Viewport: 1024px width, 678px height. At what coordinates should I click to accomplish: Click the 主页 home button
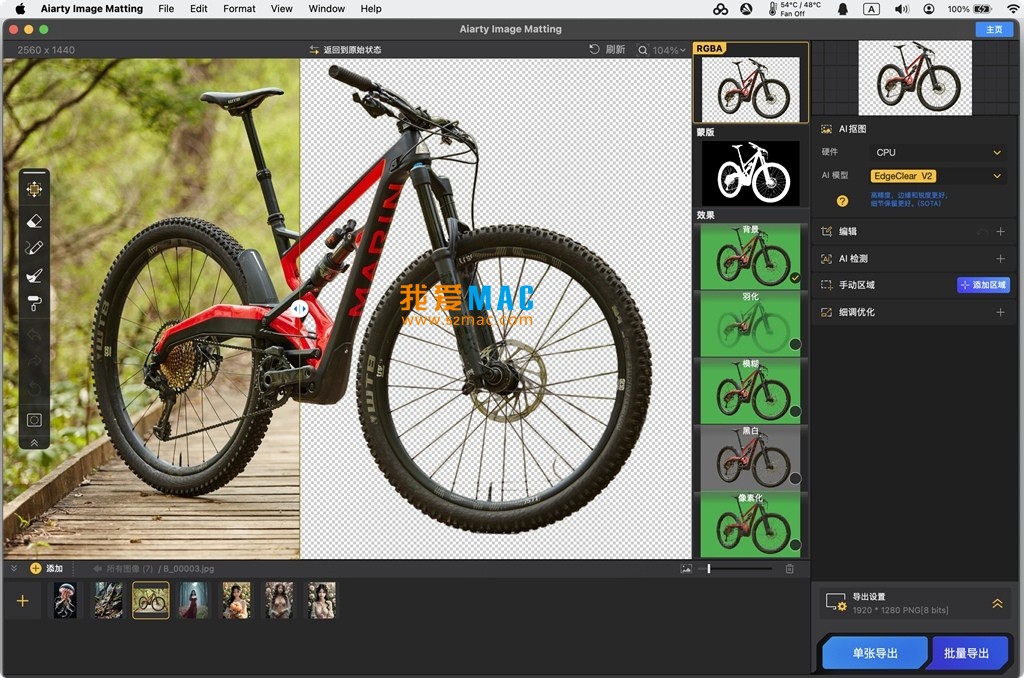click(x=994, y=29)
